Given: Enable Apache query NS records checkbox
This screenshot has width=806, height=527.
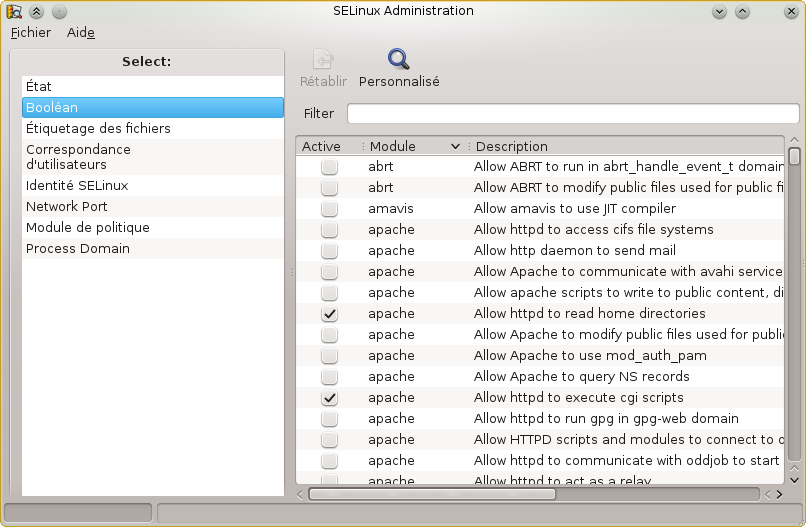Looking at the screenshot, I should [329, 377].
